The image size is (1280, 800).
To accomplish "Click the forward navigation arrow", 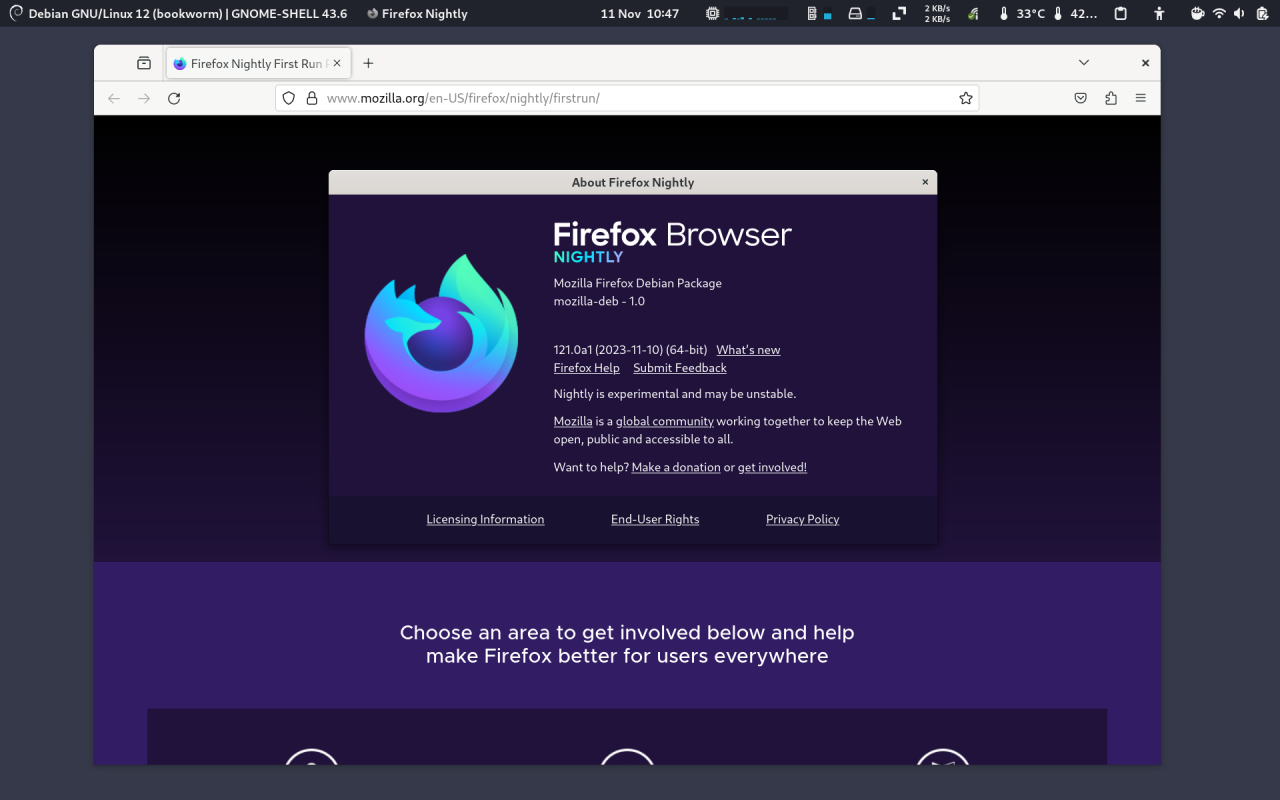I will coord(143,98).
